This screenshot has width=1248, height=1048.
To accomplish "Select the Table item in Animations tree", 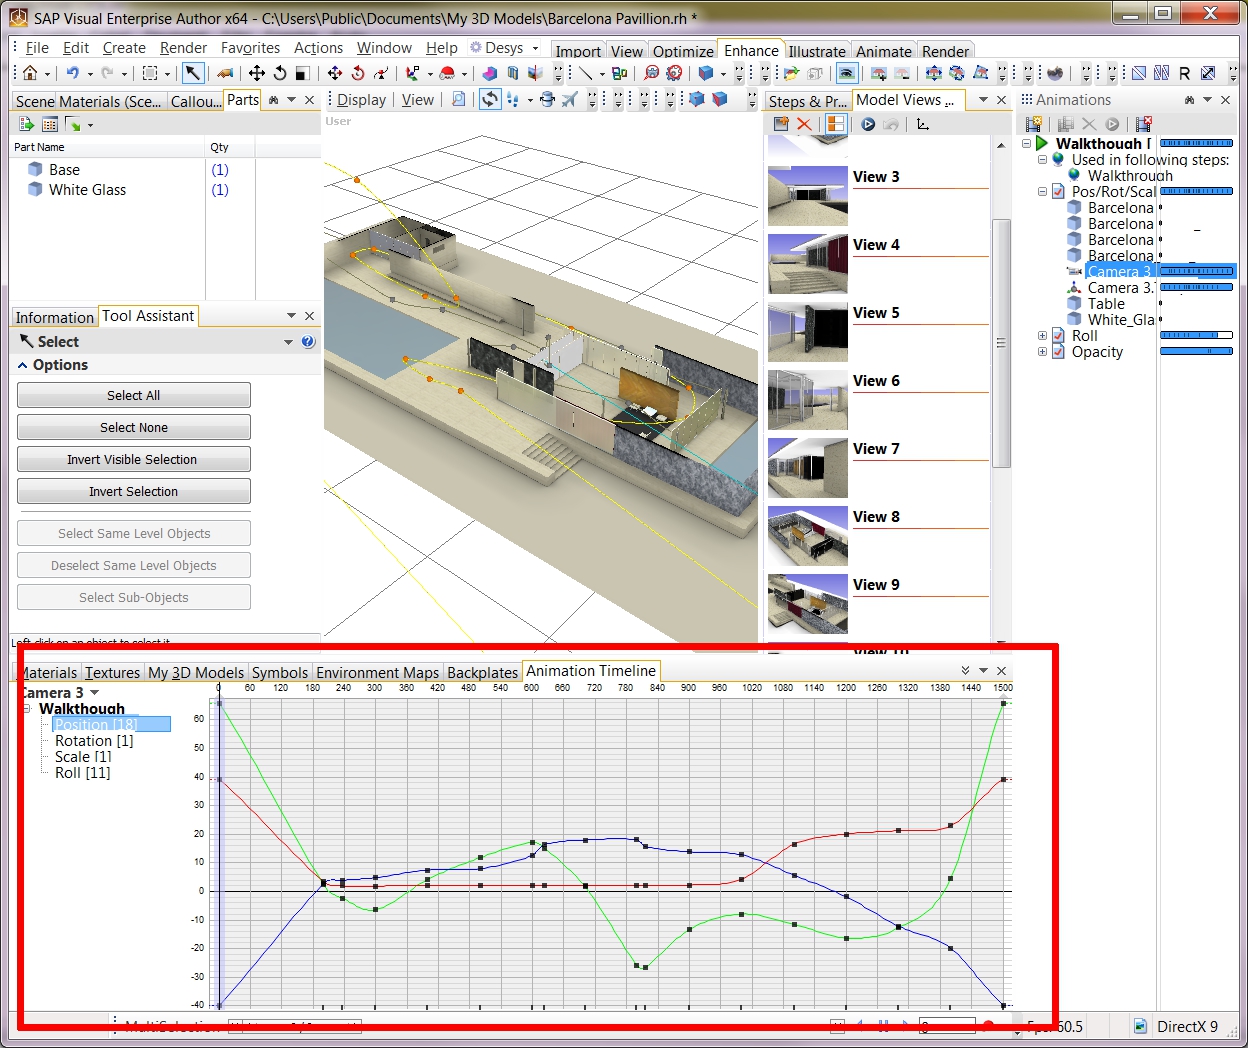I will pyautogui.click(x=1106, y=304).
